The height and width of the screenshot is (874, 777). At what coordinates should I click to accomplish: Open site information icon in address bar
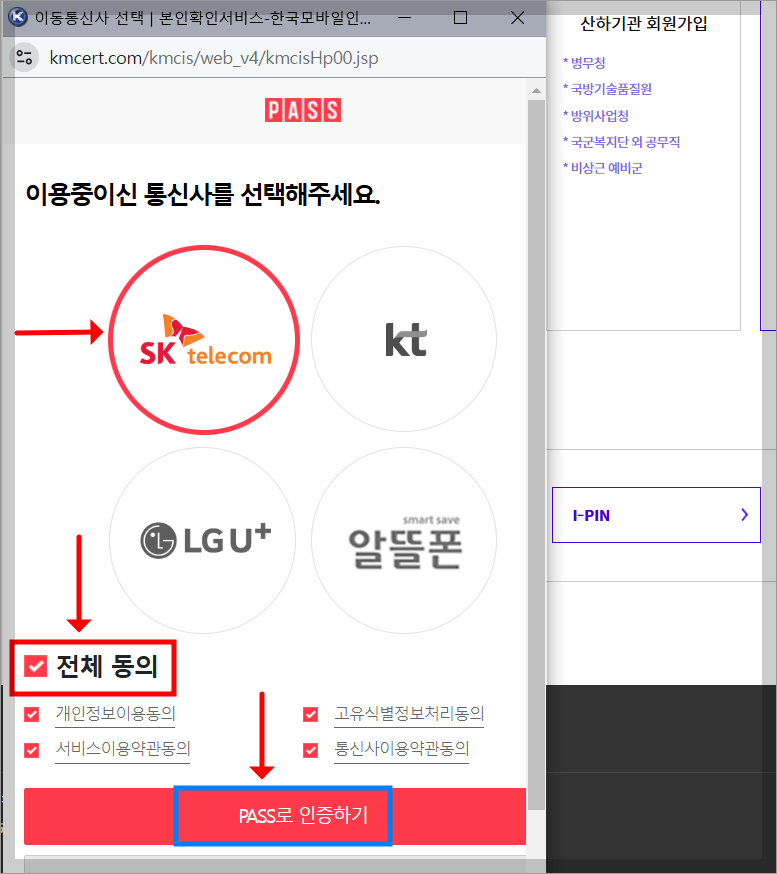point(25,57)
